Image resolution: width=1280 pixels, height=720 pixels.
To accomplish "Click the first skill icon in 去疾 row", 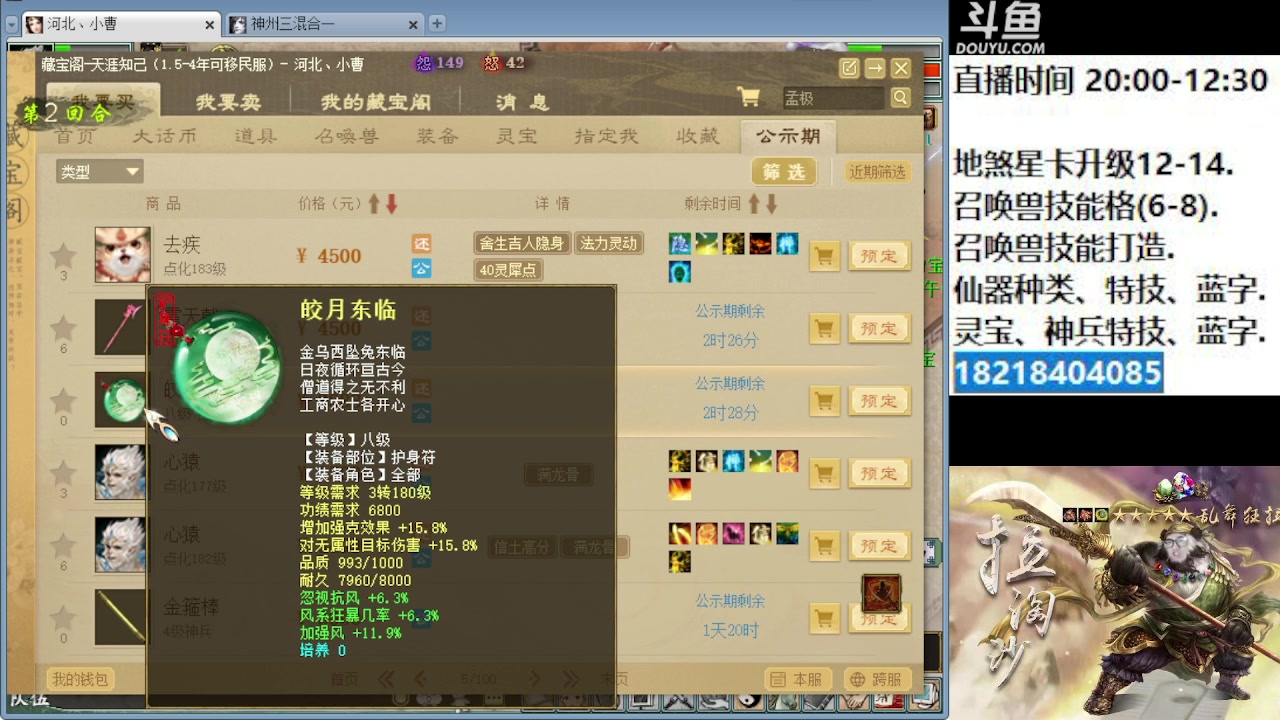I will click(680, 243).
